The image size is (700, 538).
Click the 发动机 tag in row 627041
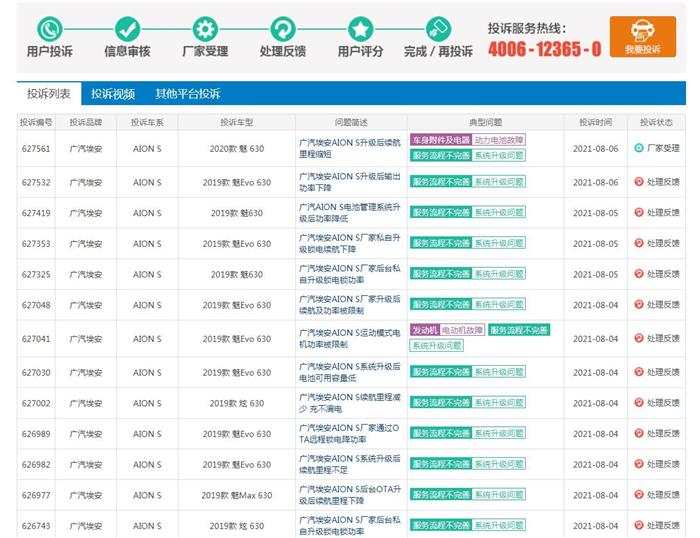pos(425,330)
